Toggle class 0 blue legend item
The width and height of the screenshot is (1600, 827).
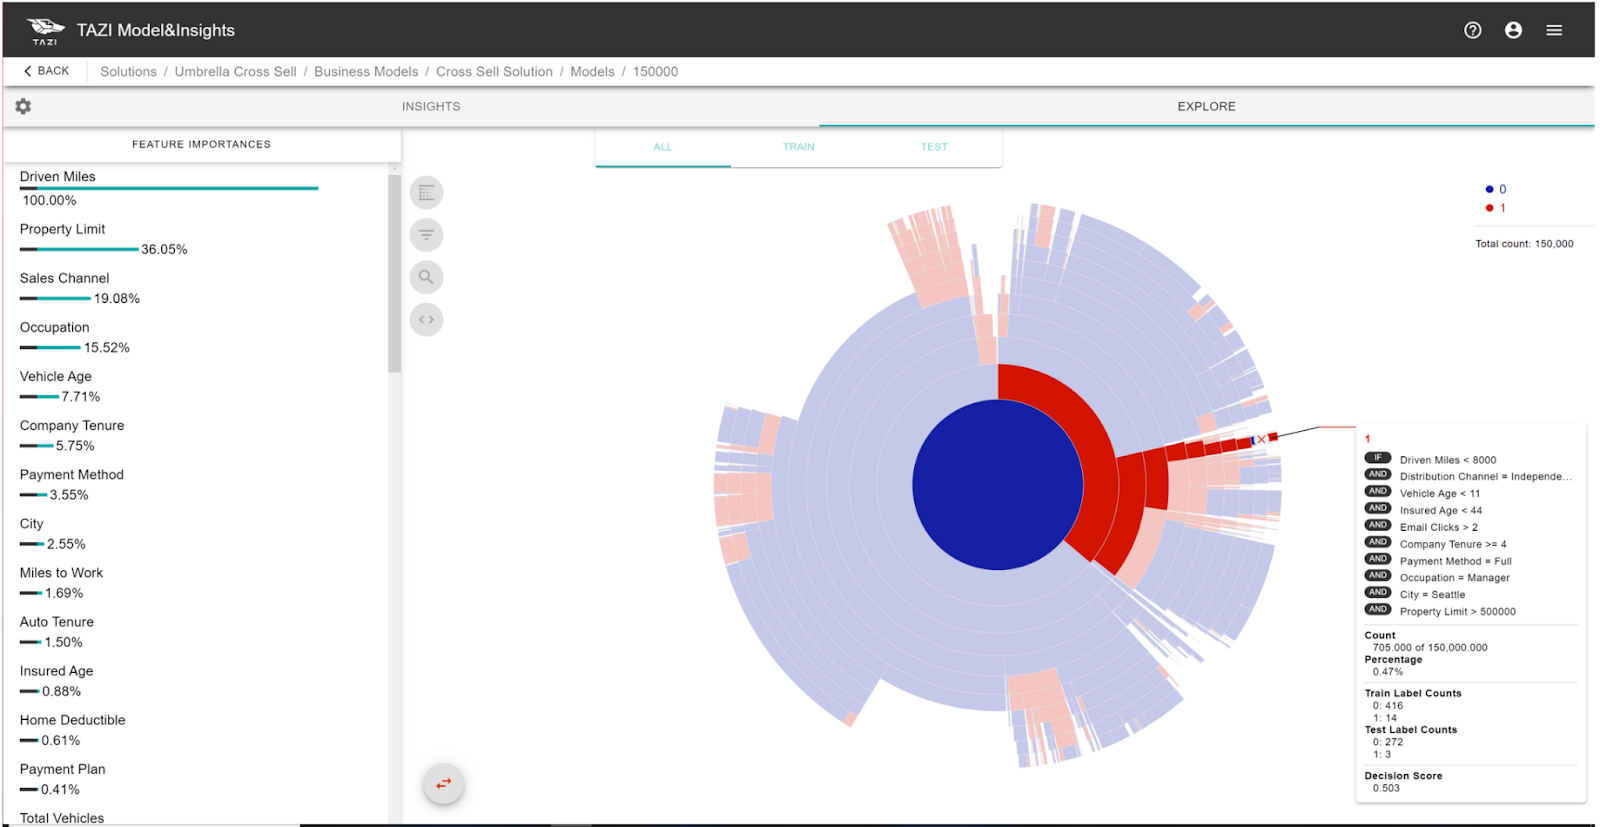click(x=1496, y=189)
